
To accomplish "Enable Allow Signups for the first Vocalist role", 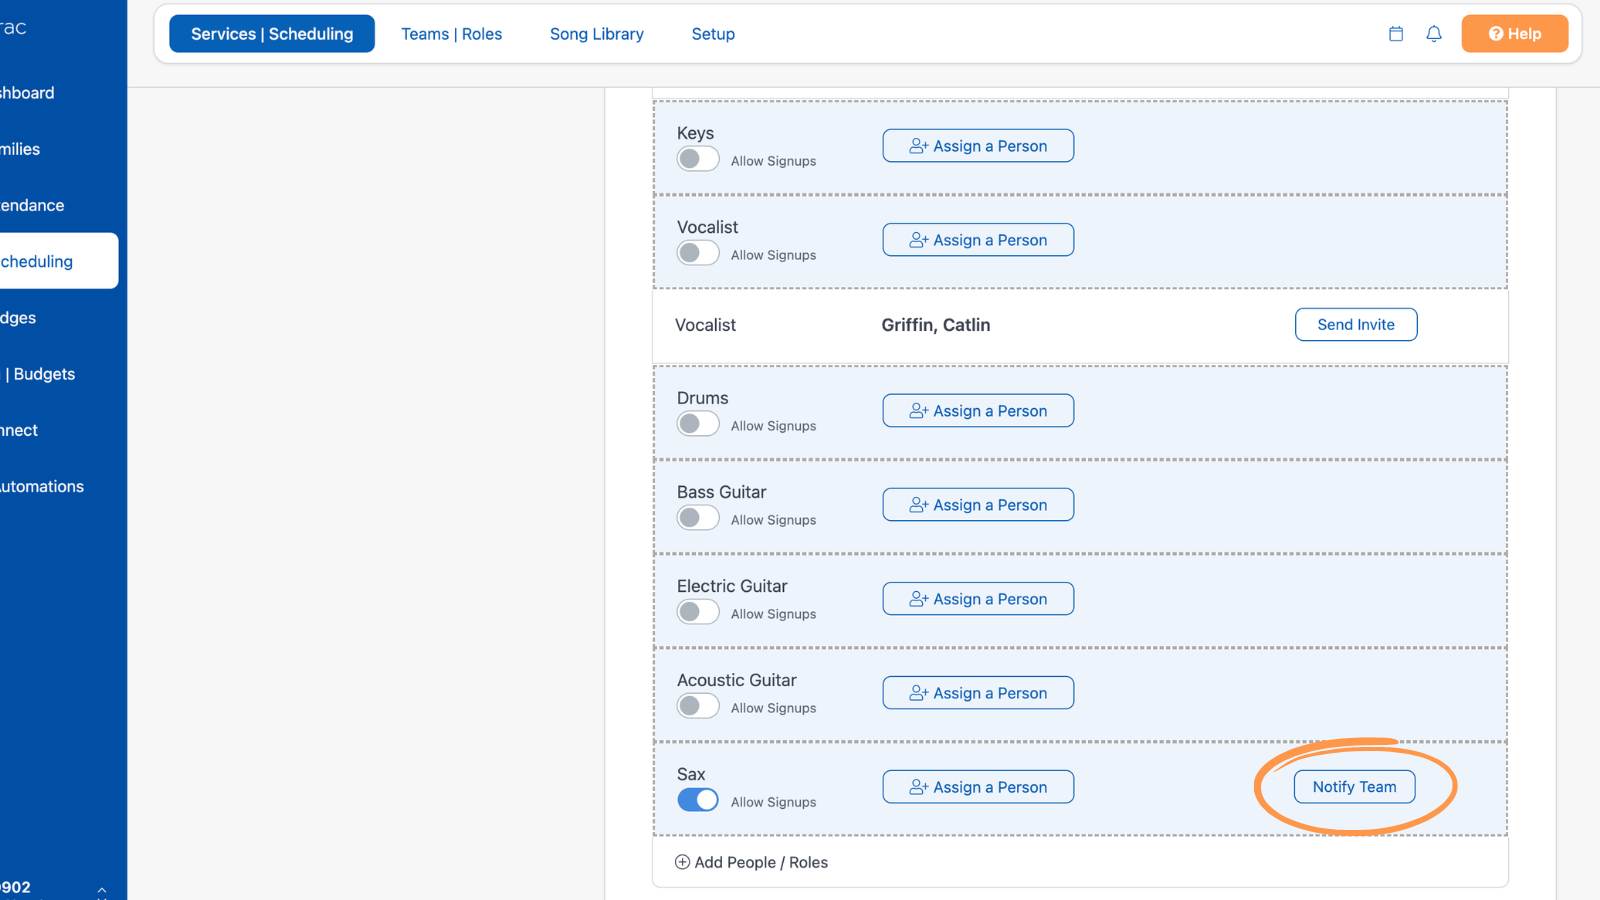I will [698, 253].
